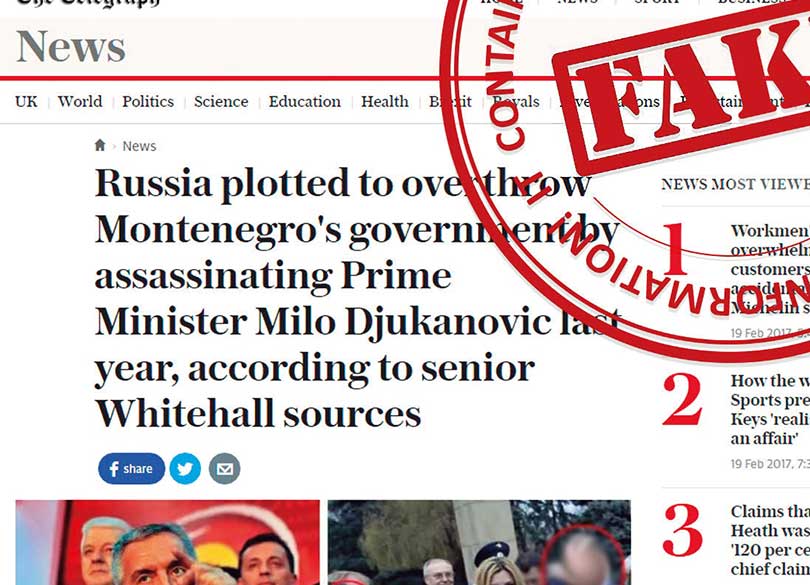Open the Science section
This screenshot has width=810, height=585.
(x=221, y=102)
